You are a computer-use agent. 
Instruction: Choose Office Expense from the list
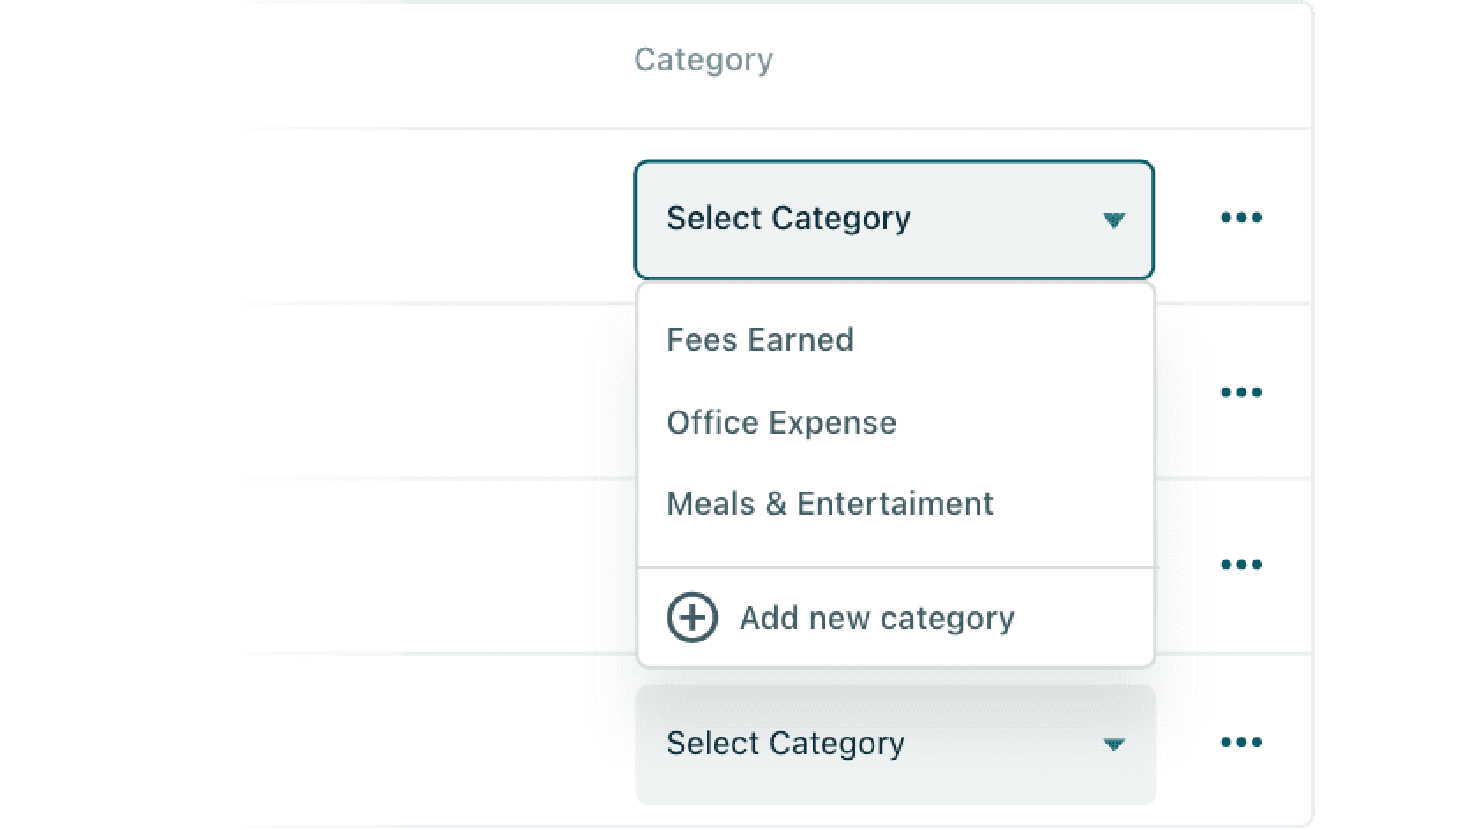(x=781, y=423)
